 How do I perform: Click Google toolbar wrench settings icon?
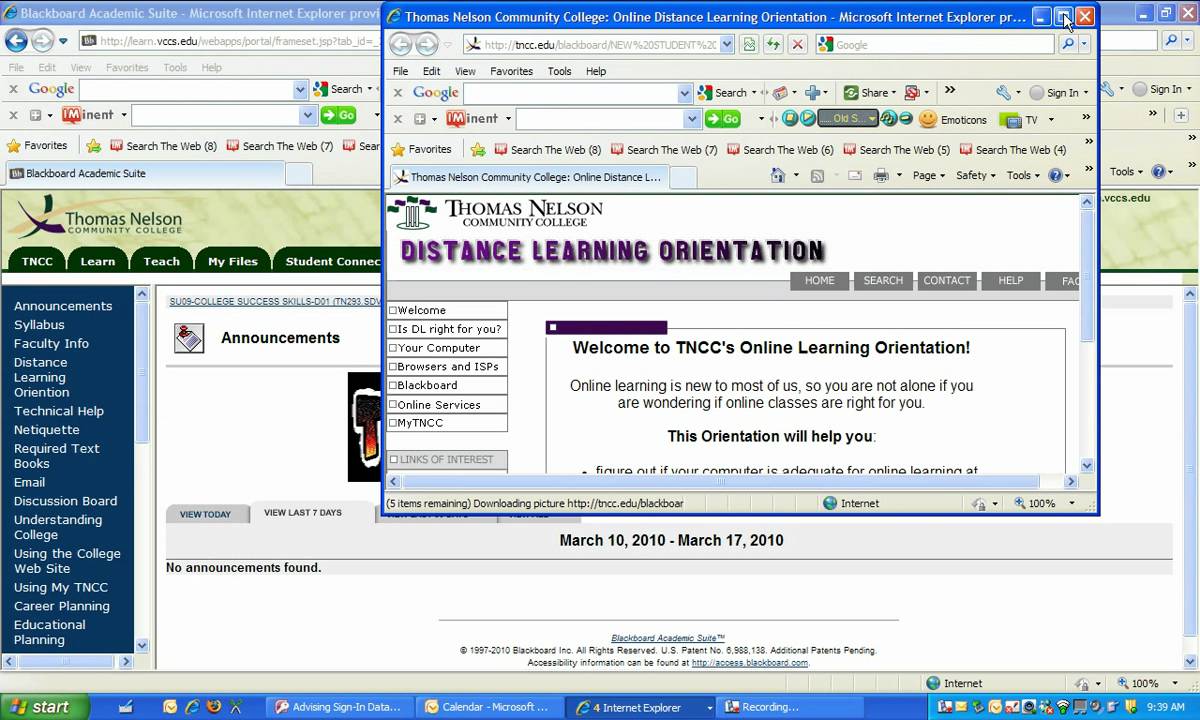coord(1003,92)
